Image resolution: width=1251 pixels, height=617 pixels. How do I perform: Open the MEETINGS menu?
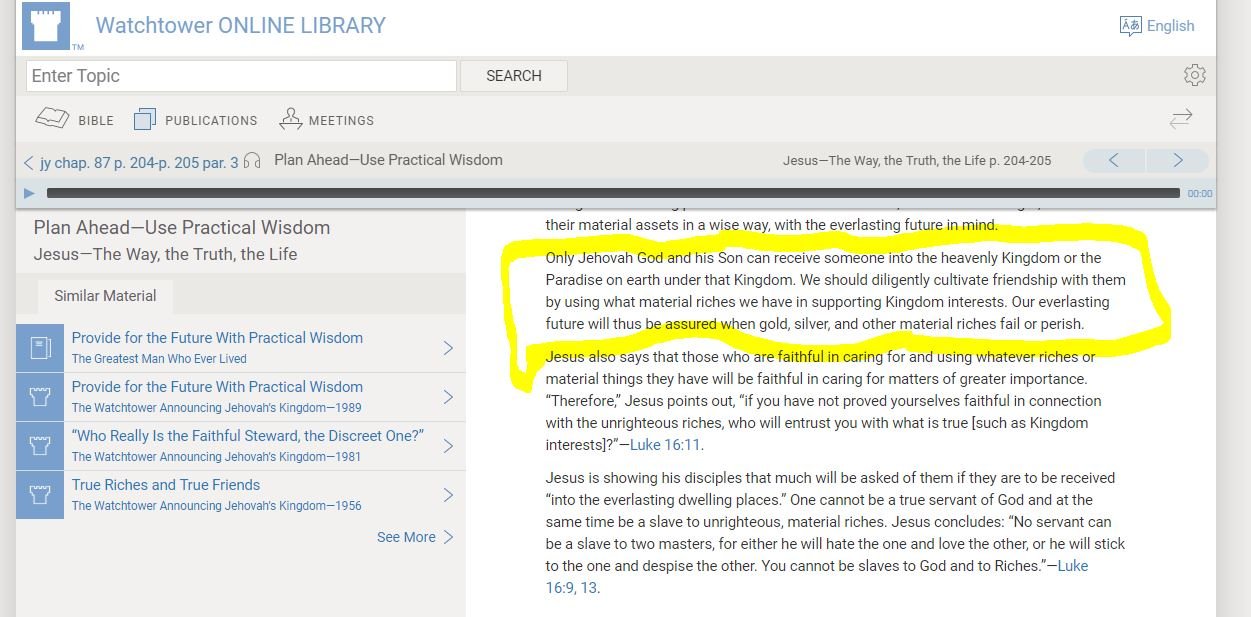click(x=341, y=120)
